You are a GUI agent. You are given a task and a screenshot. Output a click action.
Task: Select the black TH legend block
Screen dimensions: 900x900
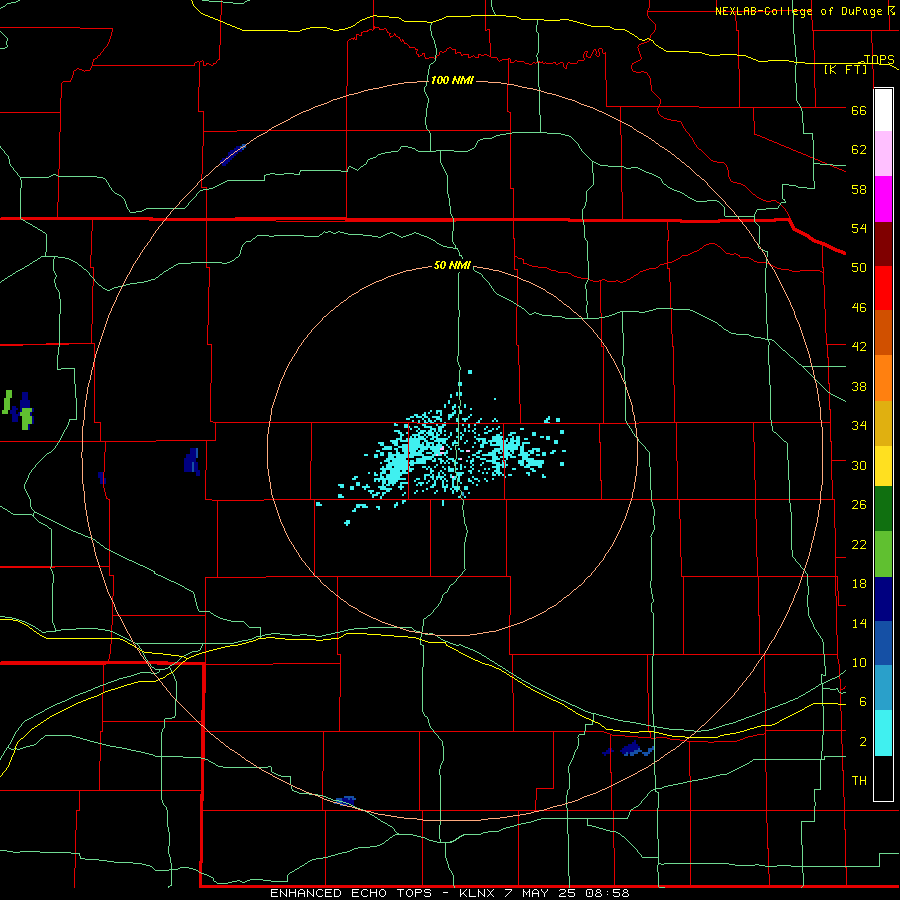coord(883,778)
